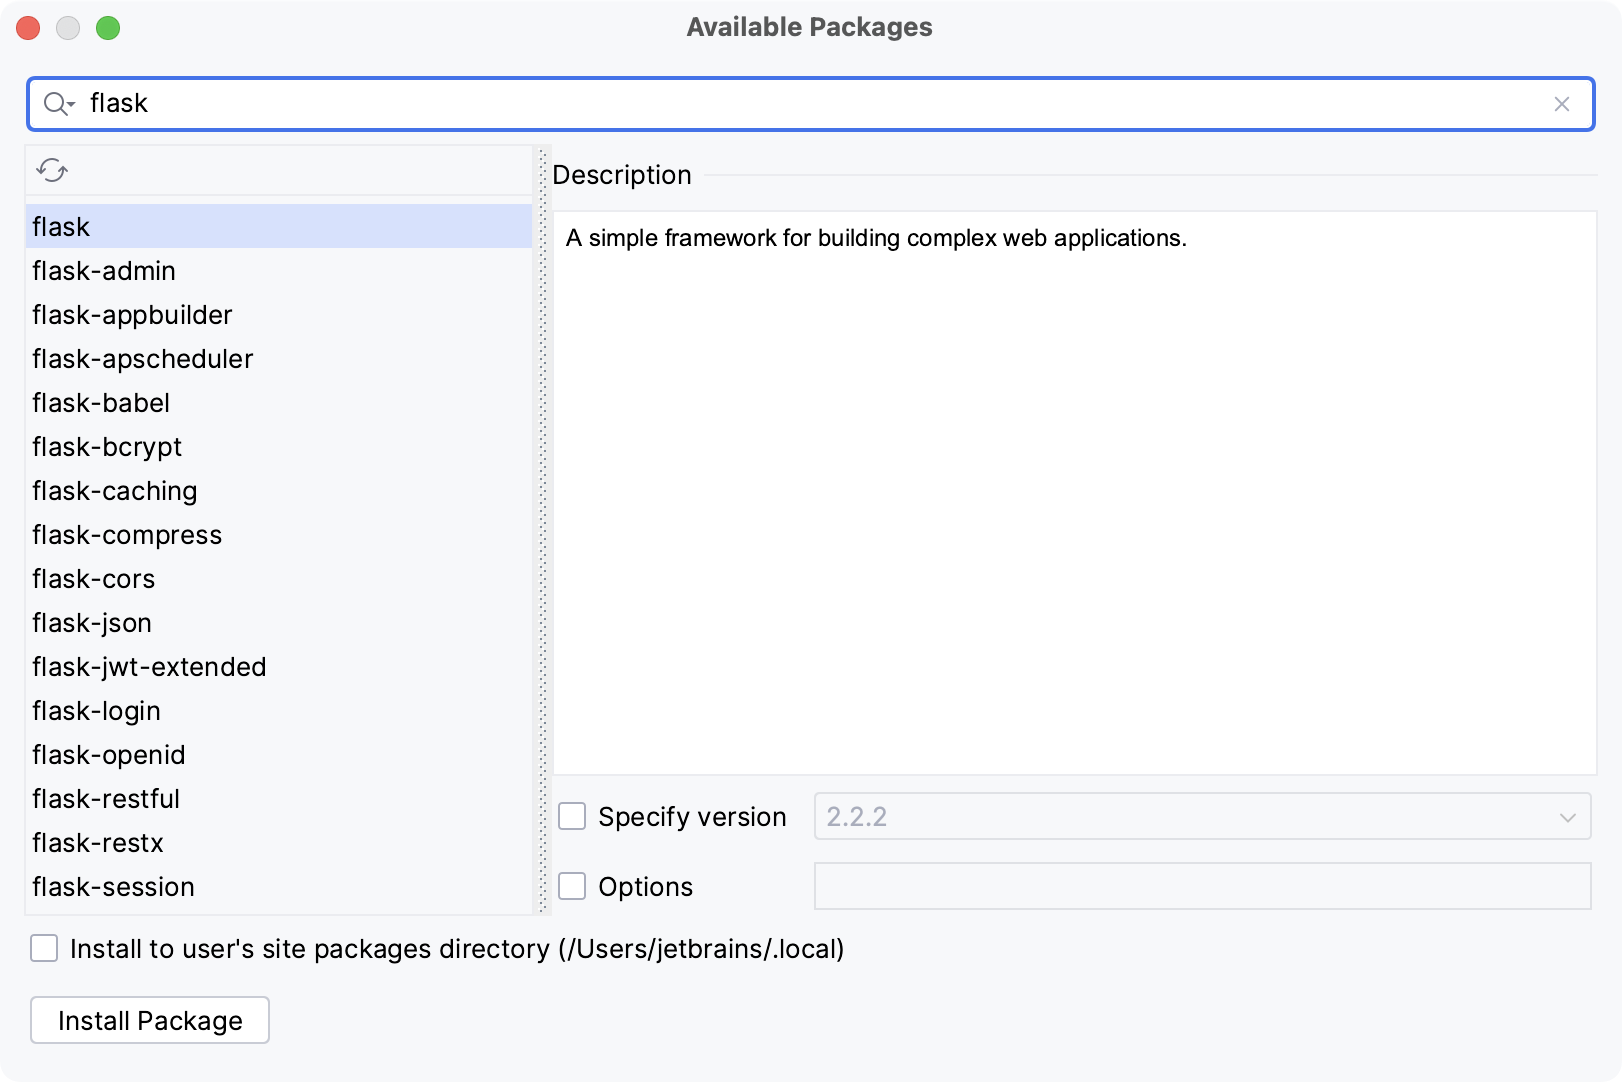Image resolution: width=1622 pixels, height=1082 pixels.
Task: Enable the Specify version checkbox
Action: coord(572,817)
